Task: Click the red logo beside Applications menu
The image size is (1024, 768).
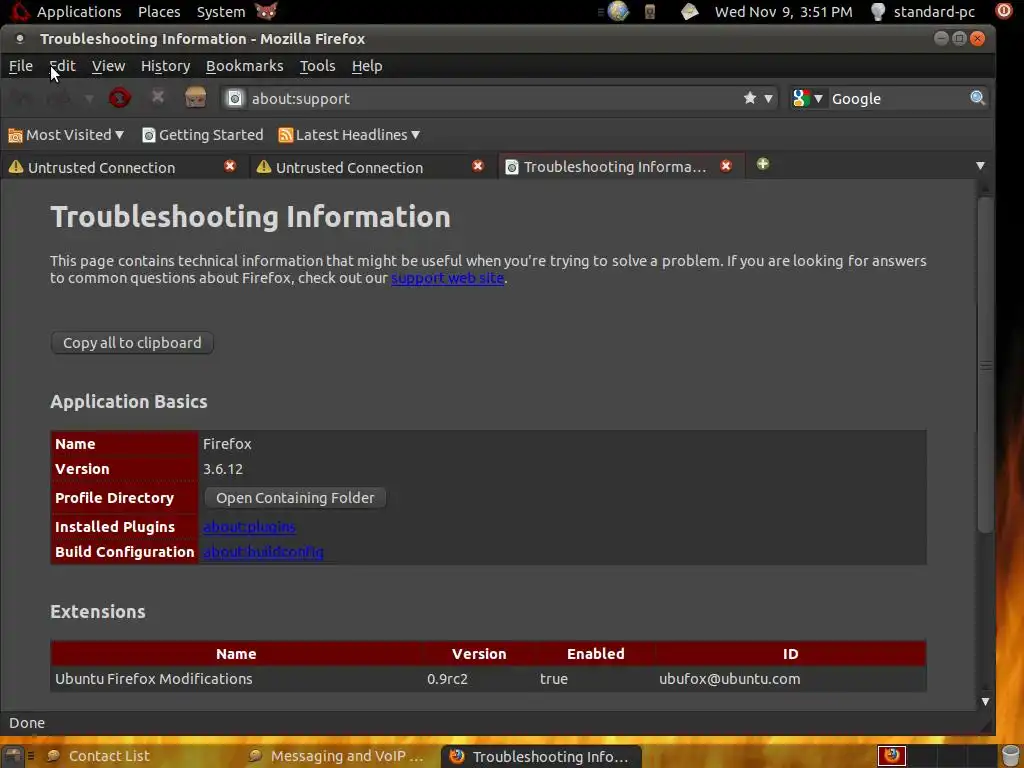Action: point(20,11)
